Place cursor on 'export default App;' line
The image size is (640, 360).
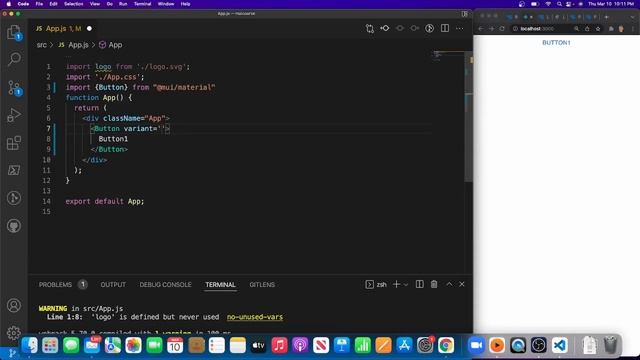pyautogui.click(x=104, y=201)
